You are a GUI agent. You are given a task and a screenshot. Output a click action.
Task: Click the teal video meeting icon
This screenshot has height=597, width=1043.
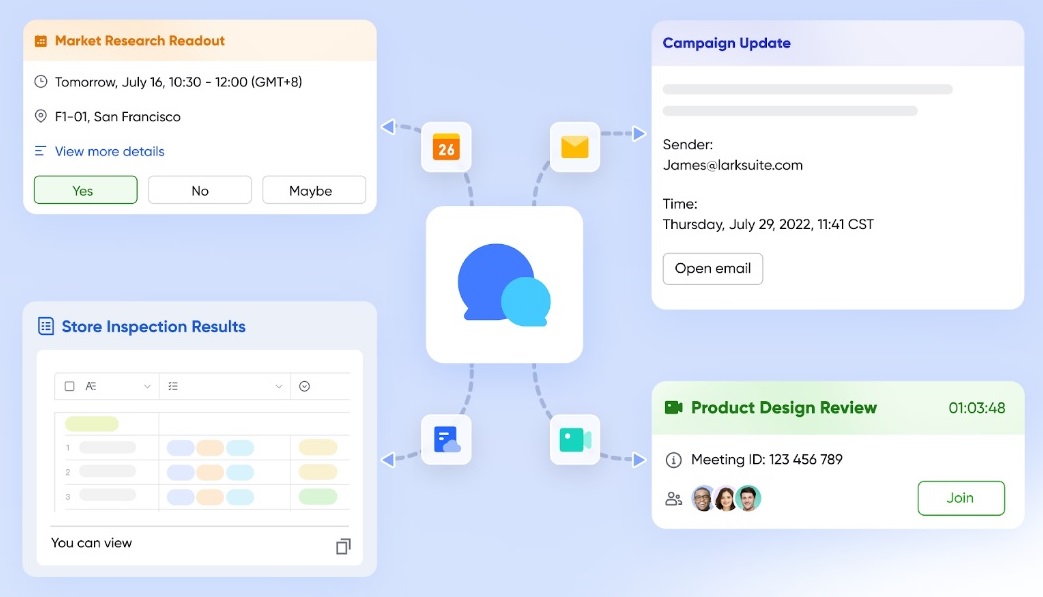[574, 440]
